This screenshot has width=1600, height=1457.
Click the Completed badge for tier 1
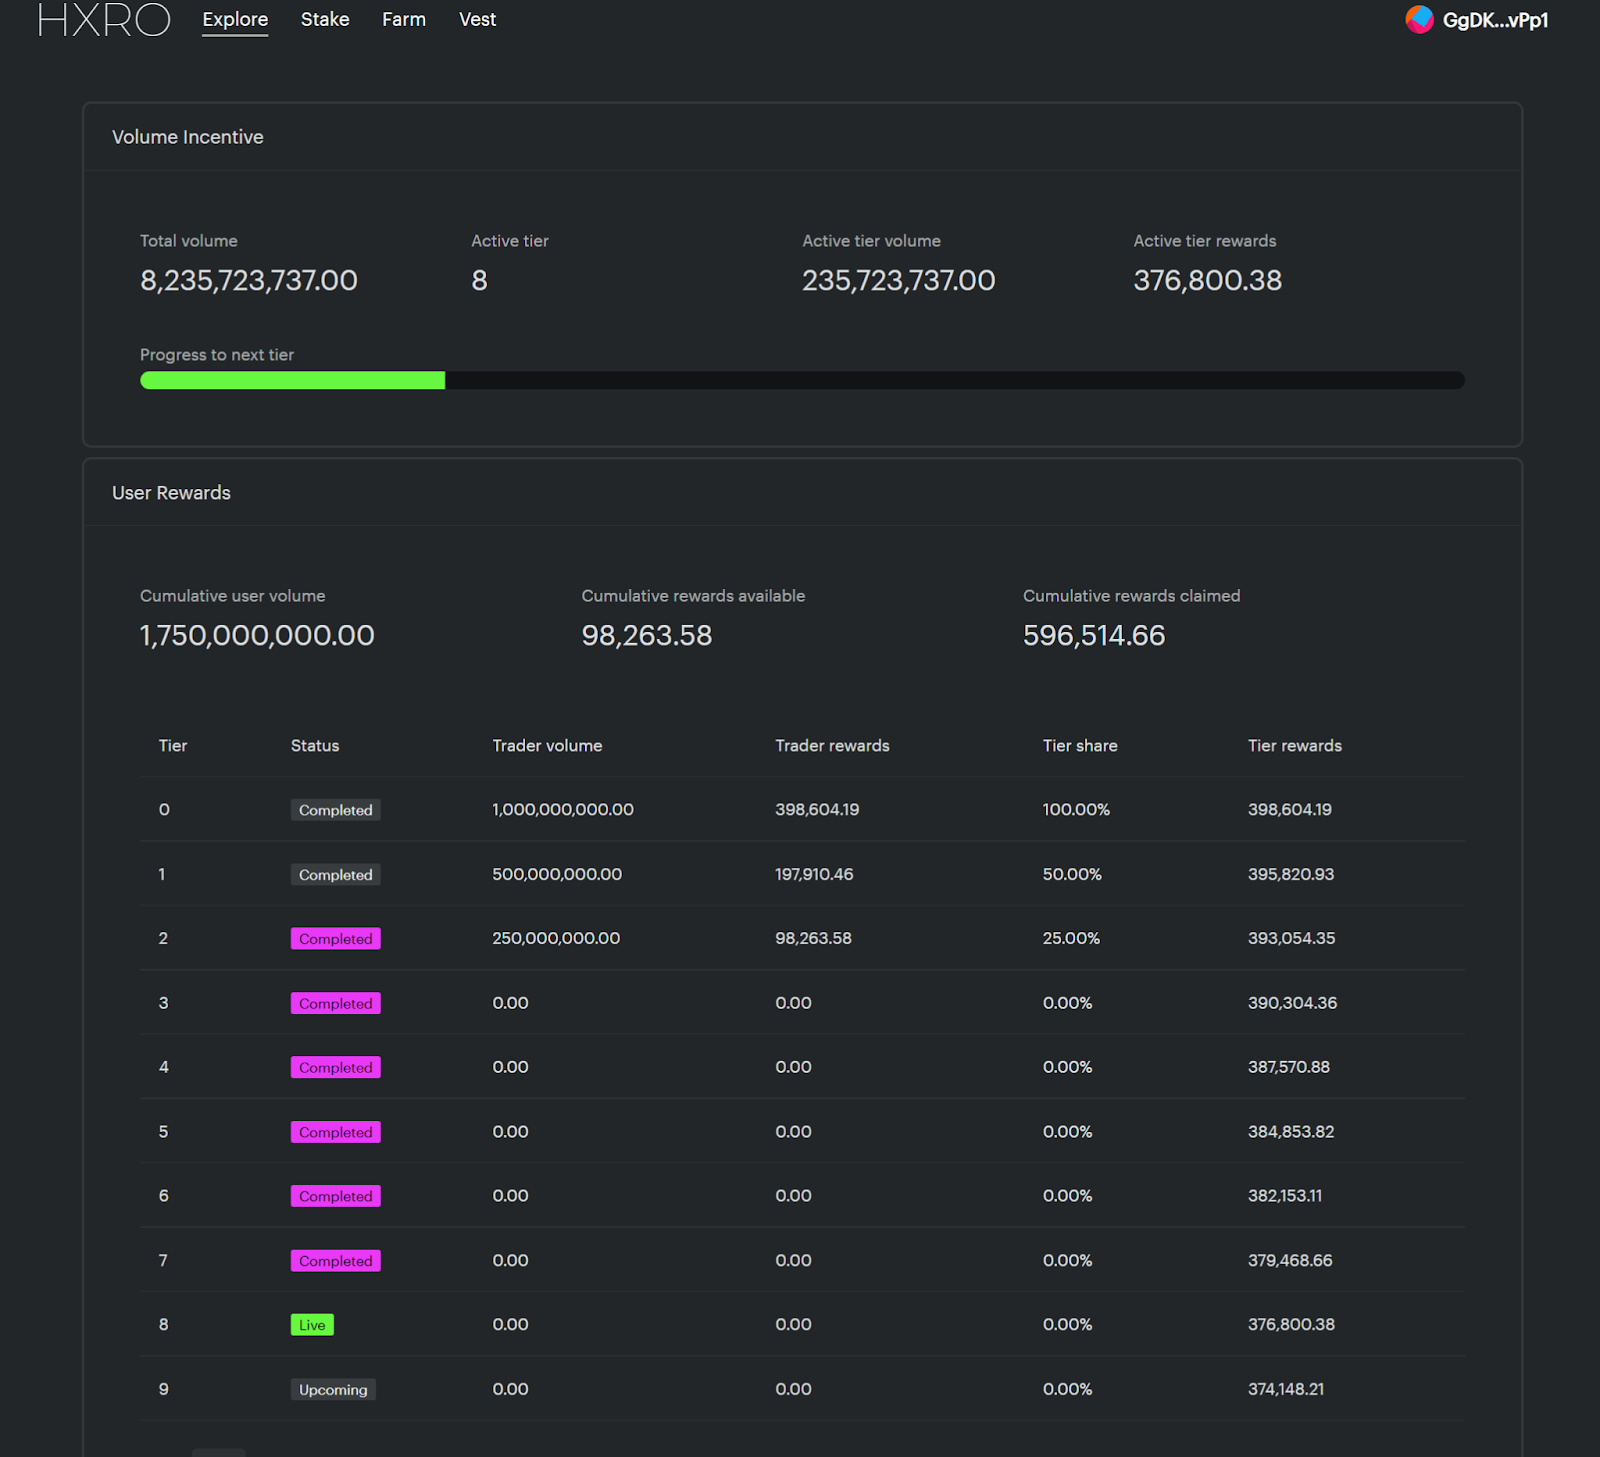pyautogui.click(x=335, y=874)
